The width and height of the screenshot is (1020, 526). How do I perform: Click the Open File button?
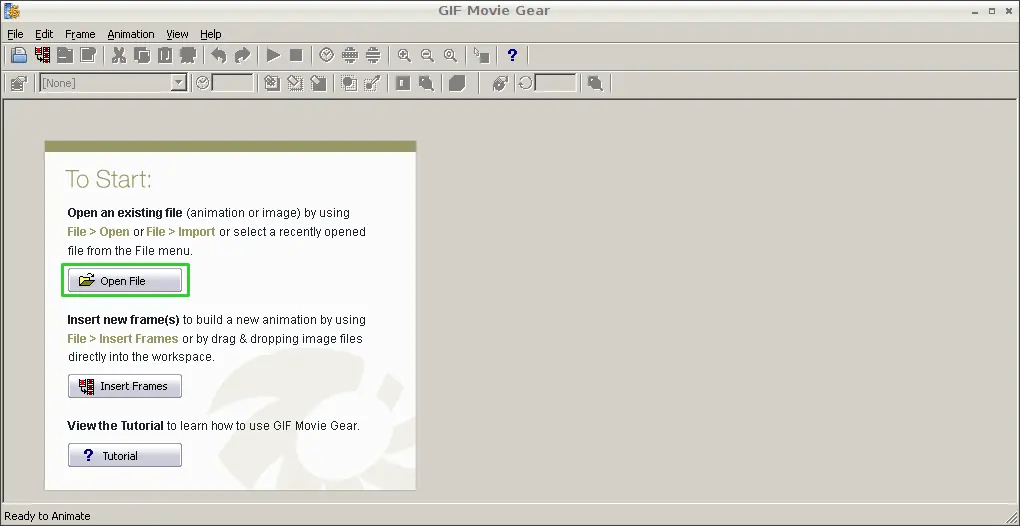125,281
